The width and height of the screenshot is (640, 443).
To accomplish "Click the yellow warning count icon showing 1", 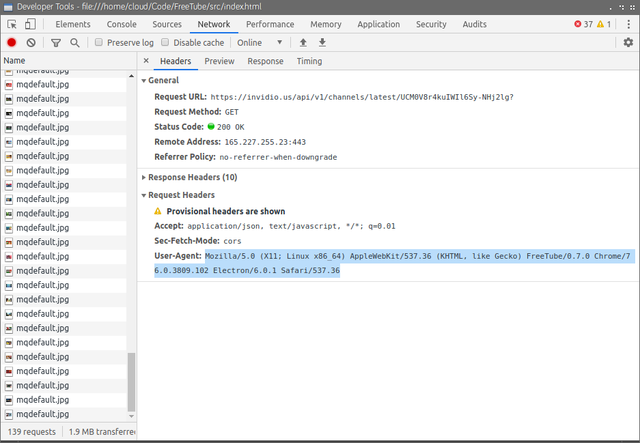I will (x=600, y=24).
